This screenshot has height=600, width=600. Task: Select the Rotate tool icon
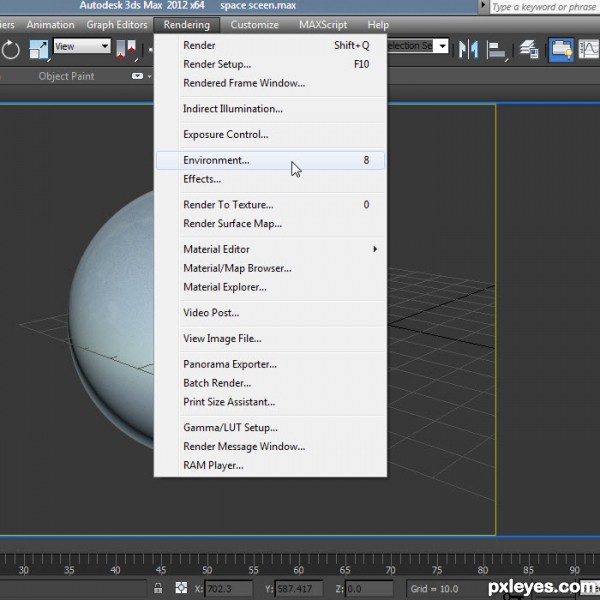pos(10,50)
